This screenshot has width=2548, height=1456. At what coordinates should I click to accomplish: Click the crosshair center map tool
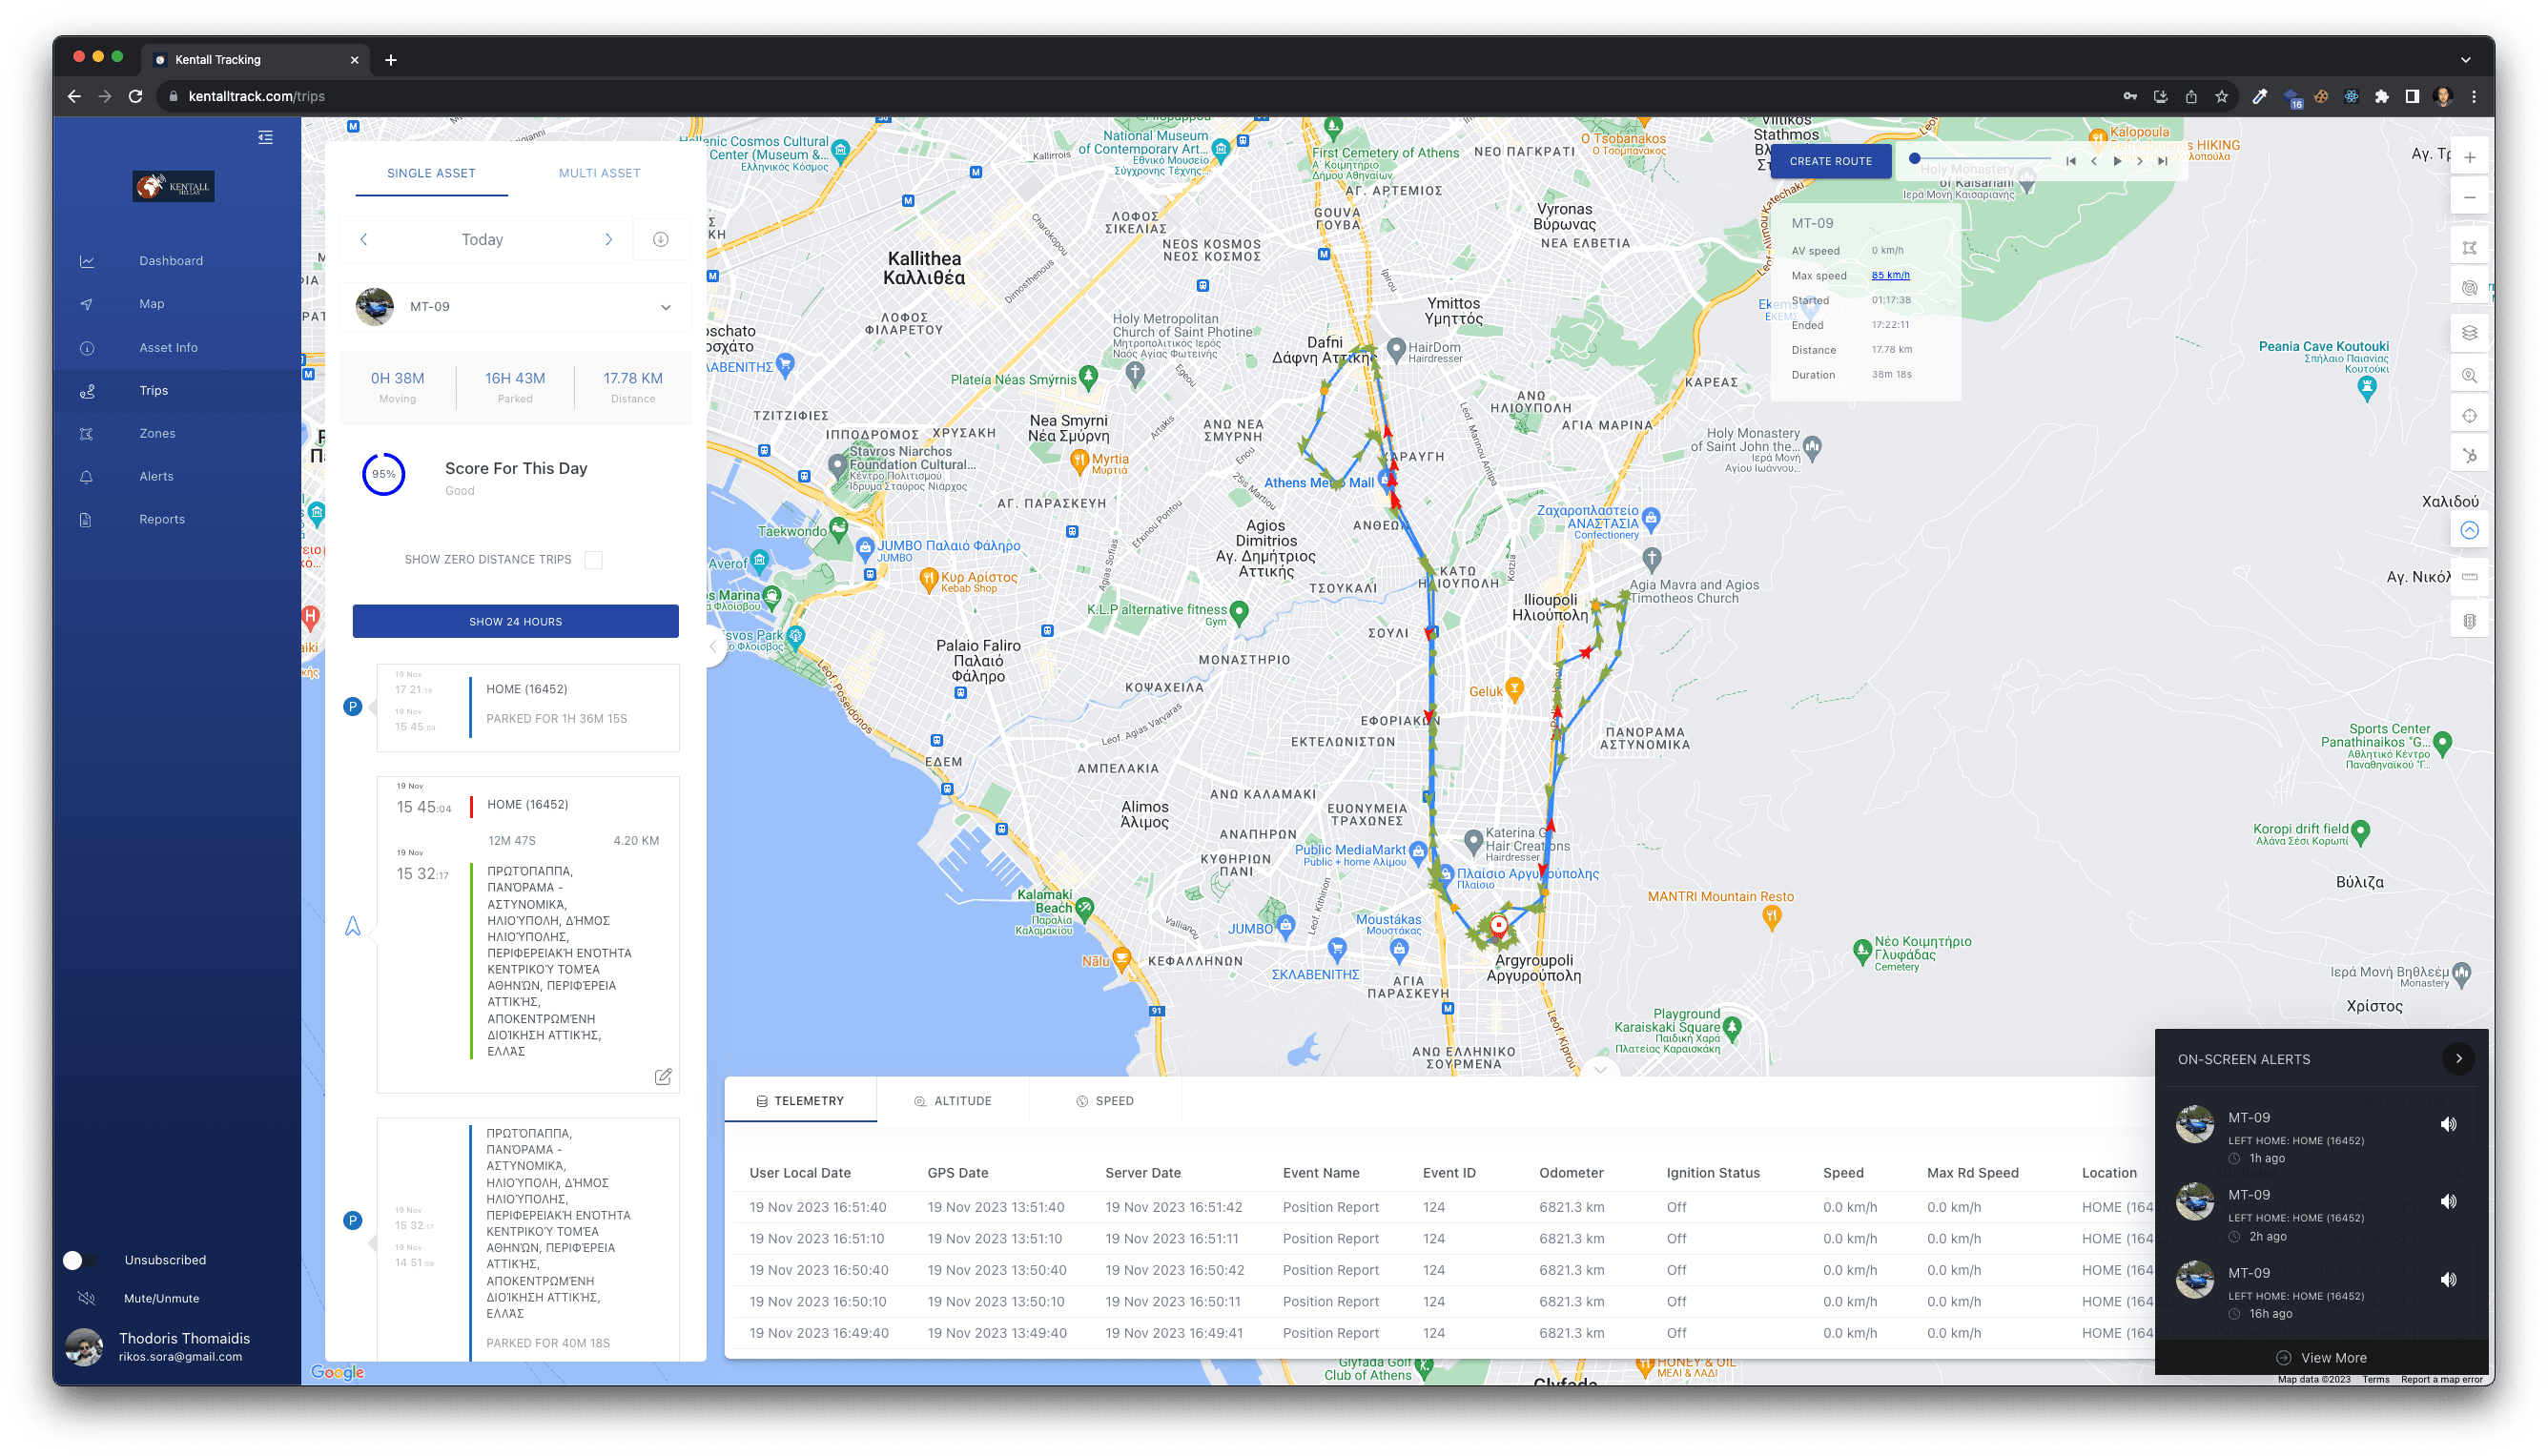[2469, 416]
